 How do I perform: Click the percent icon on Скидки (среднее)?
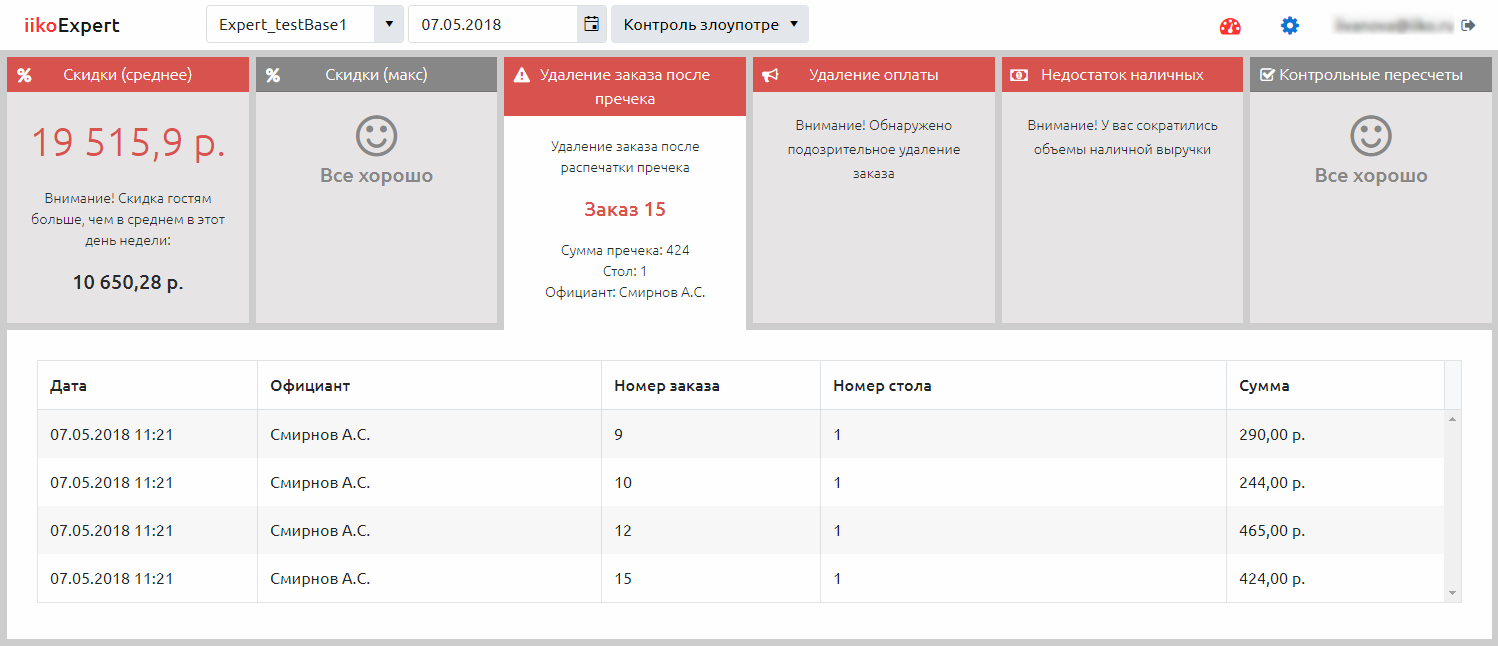(25, 75)
